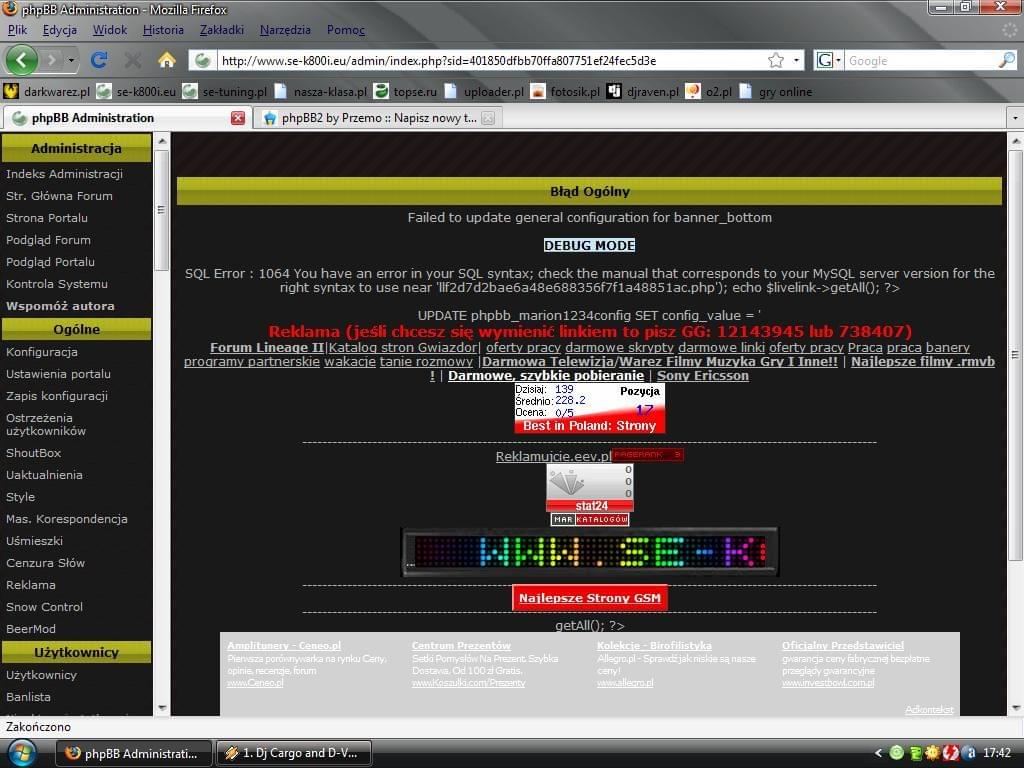Open the fotosik.pl bookmark
Screen dimensions: 1024x768
pyautogui.click(x=565, y=91)
